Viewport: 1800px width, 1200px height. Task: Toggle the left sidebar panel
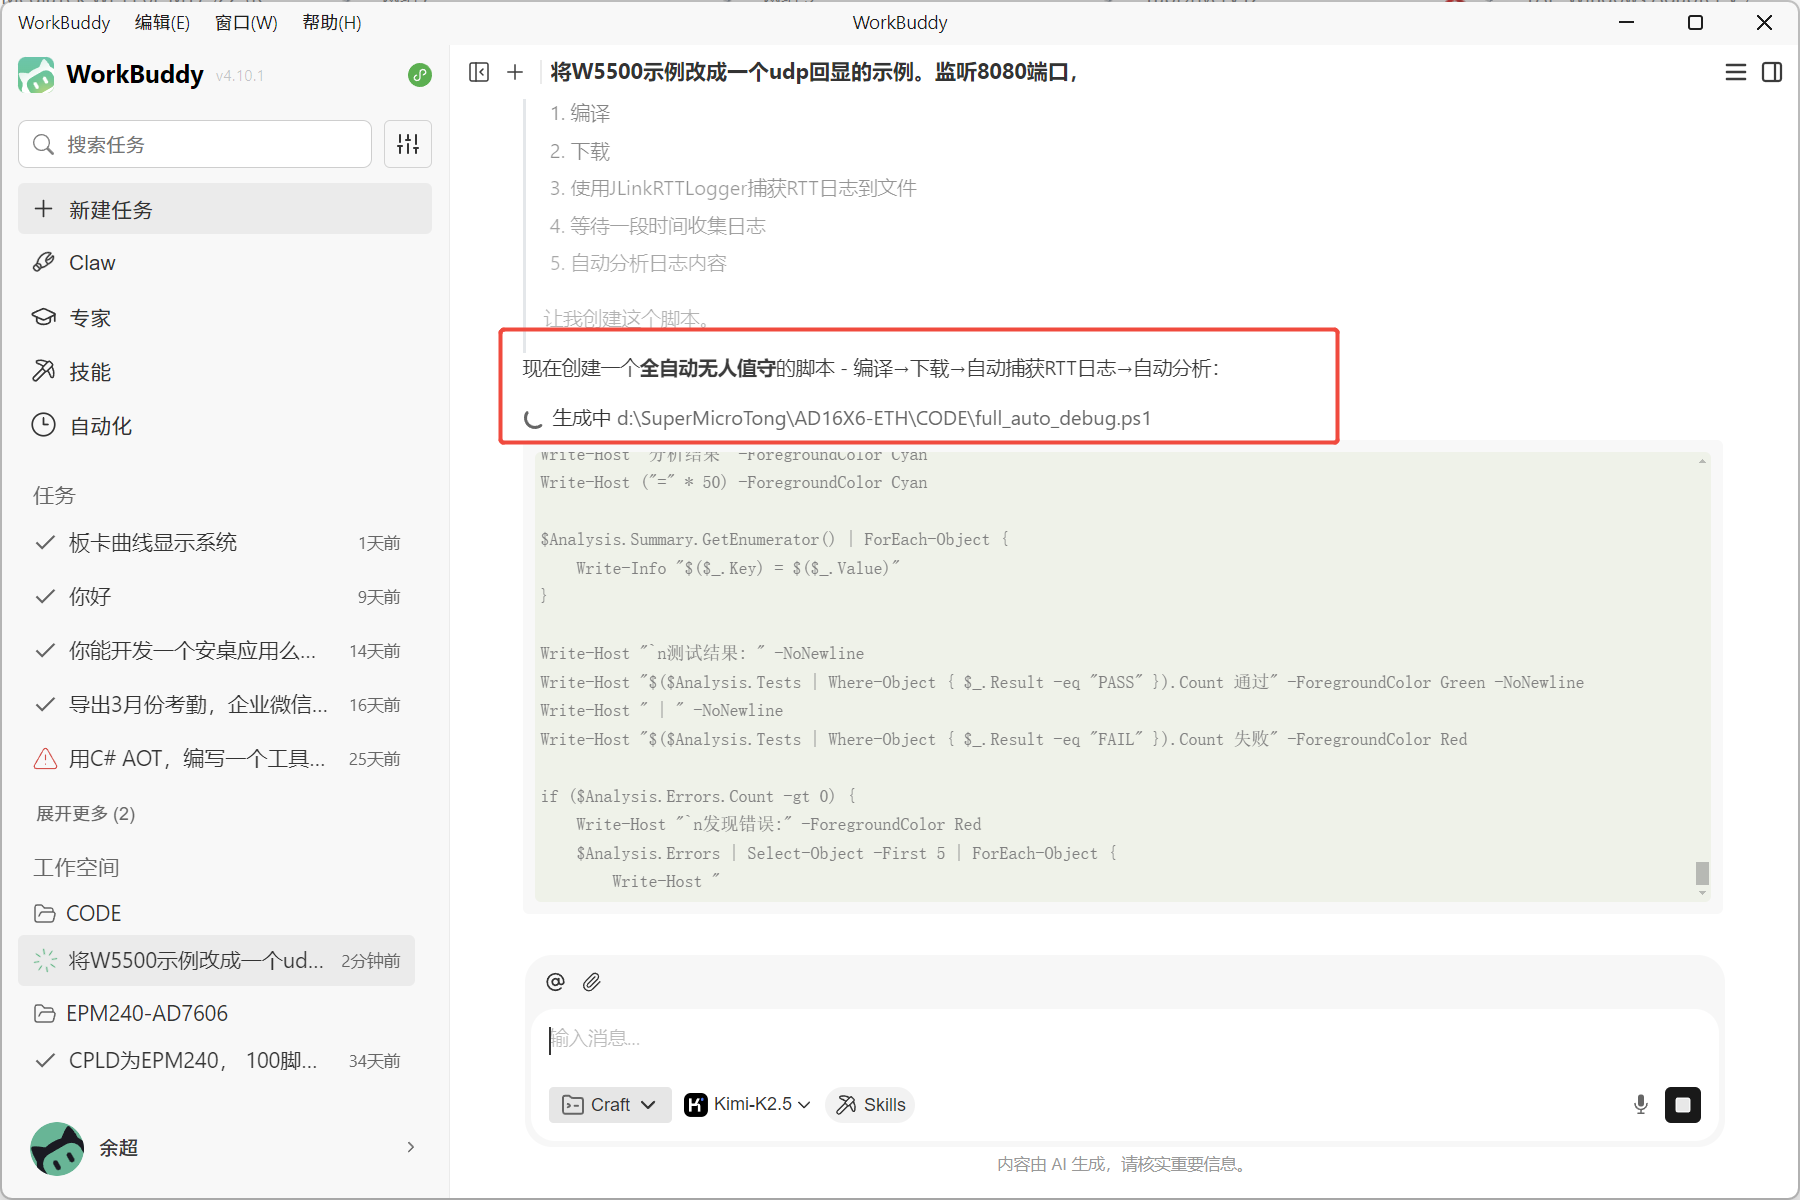coord(479,72)
